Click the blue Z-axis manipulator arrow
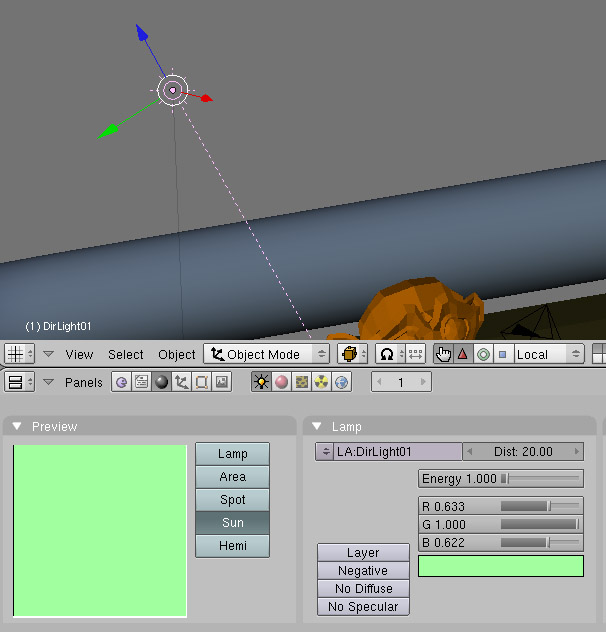This screenshot has height=632, width=606. pyautogui.click(x=142, y=33)
